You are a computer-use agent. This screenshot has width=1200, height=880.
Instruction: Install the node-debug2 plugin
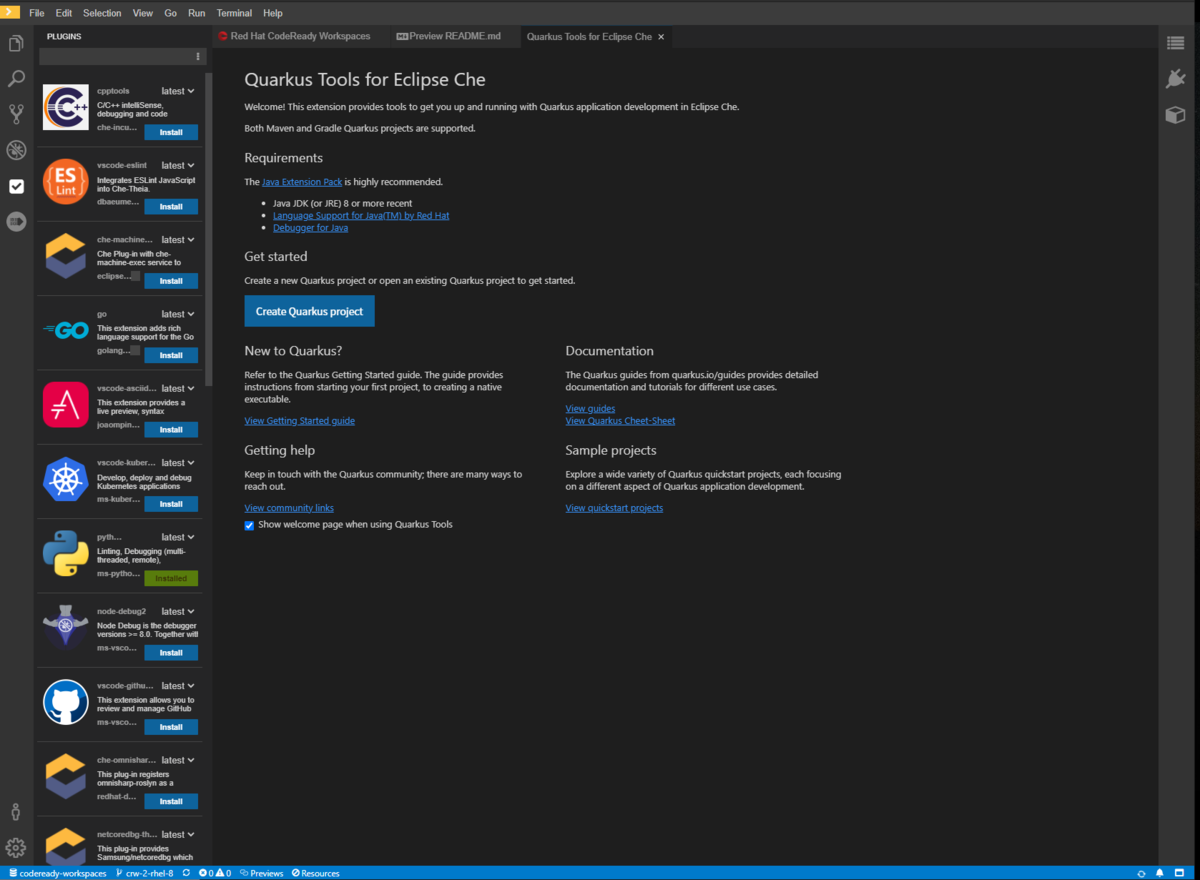(x=171, y=653)
